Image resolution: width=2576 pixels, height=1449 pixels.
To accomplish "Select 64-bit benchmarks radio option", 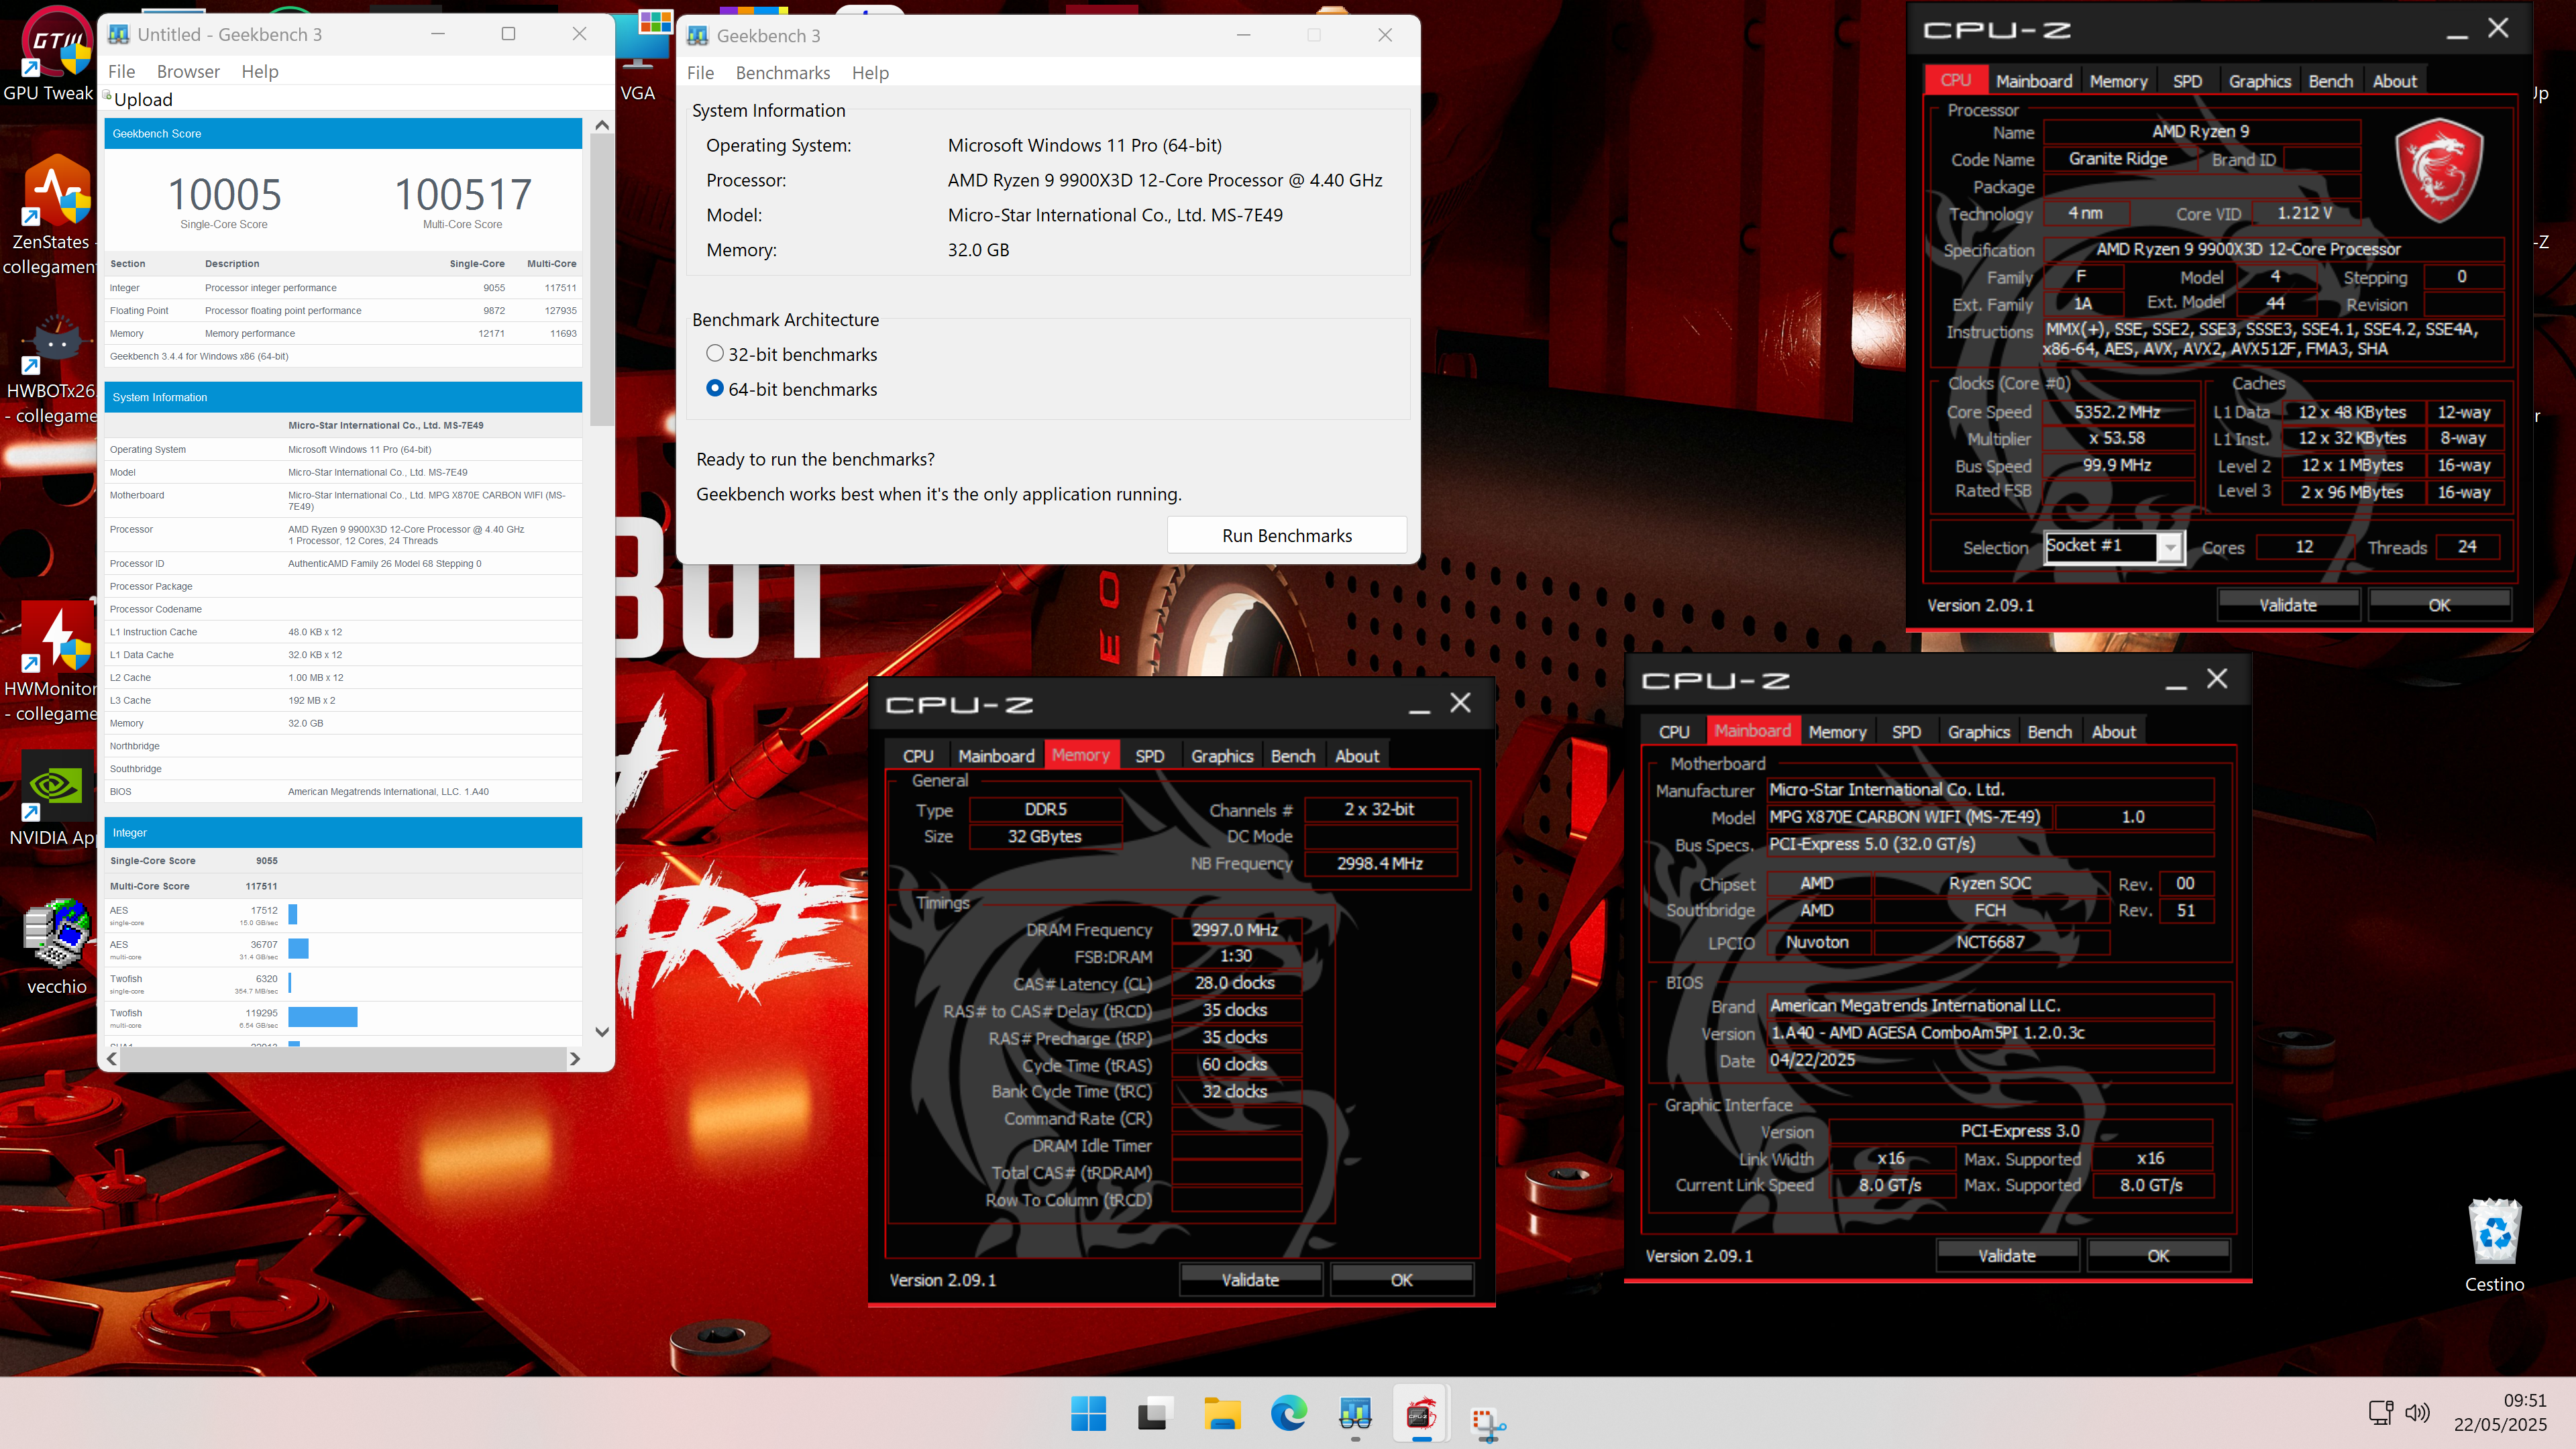I will pyautogui.click(x=714, y=388).
